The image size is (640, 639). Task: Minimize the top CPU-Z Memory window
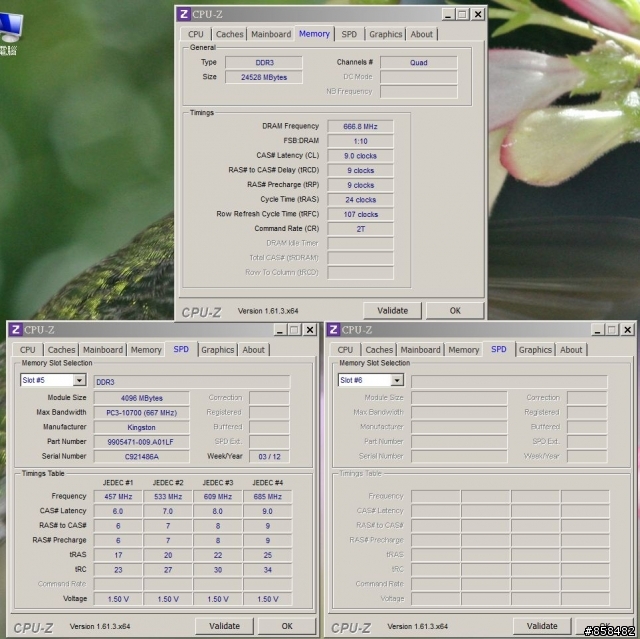[448, 15]
